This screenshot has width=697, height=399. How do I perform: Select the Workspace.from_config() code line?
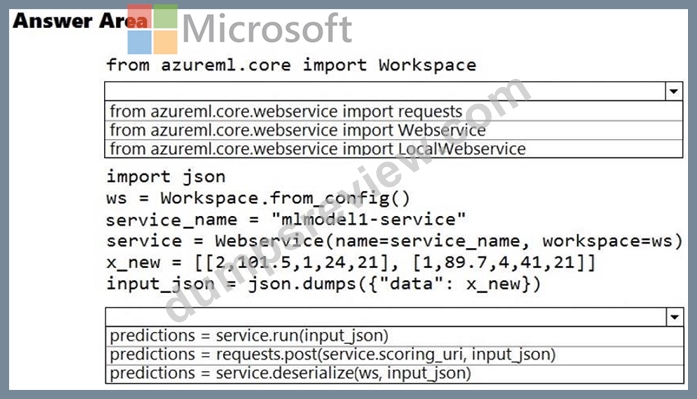pos(258,198)
